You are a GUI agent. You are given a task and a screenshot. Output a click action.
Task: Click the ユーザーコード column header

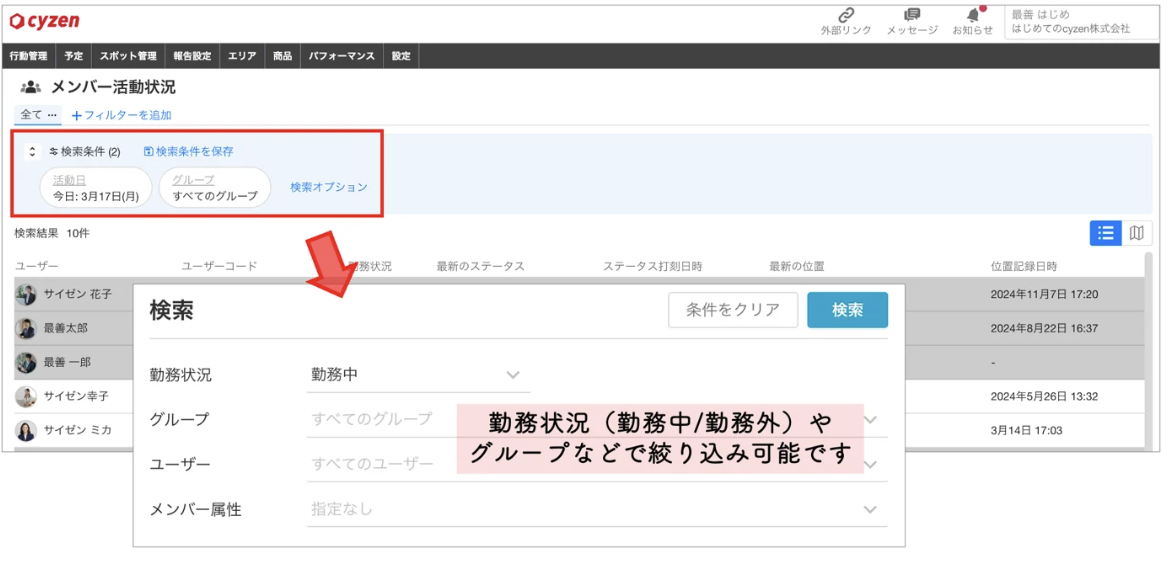(220, 266)
